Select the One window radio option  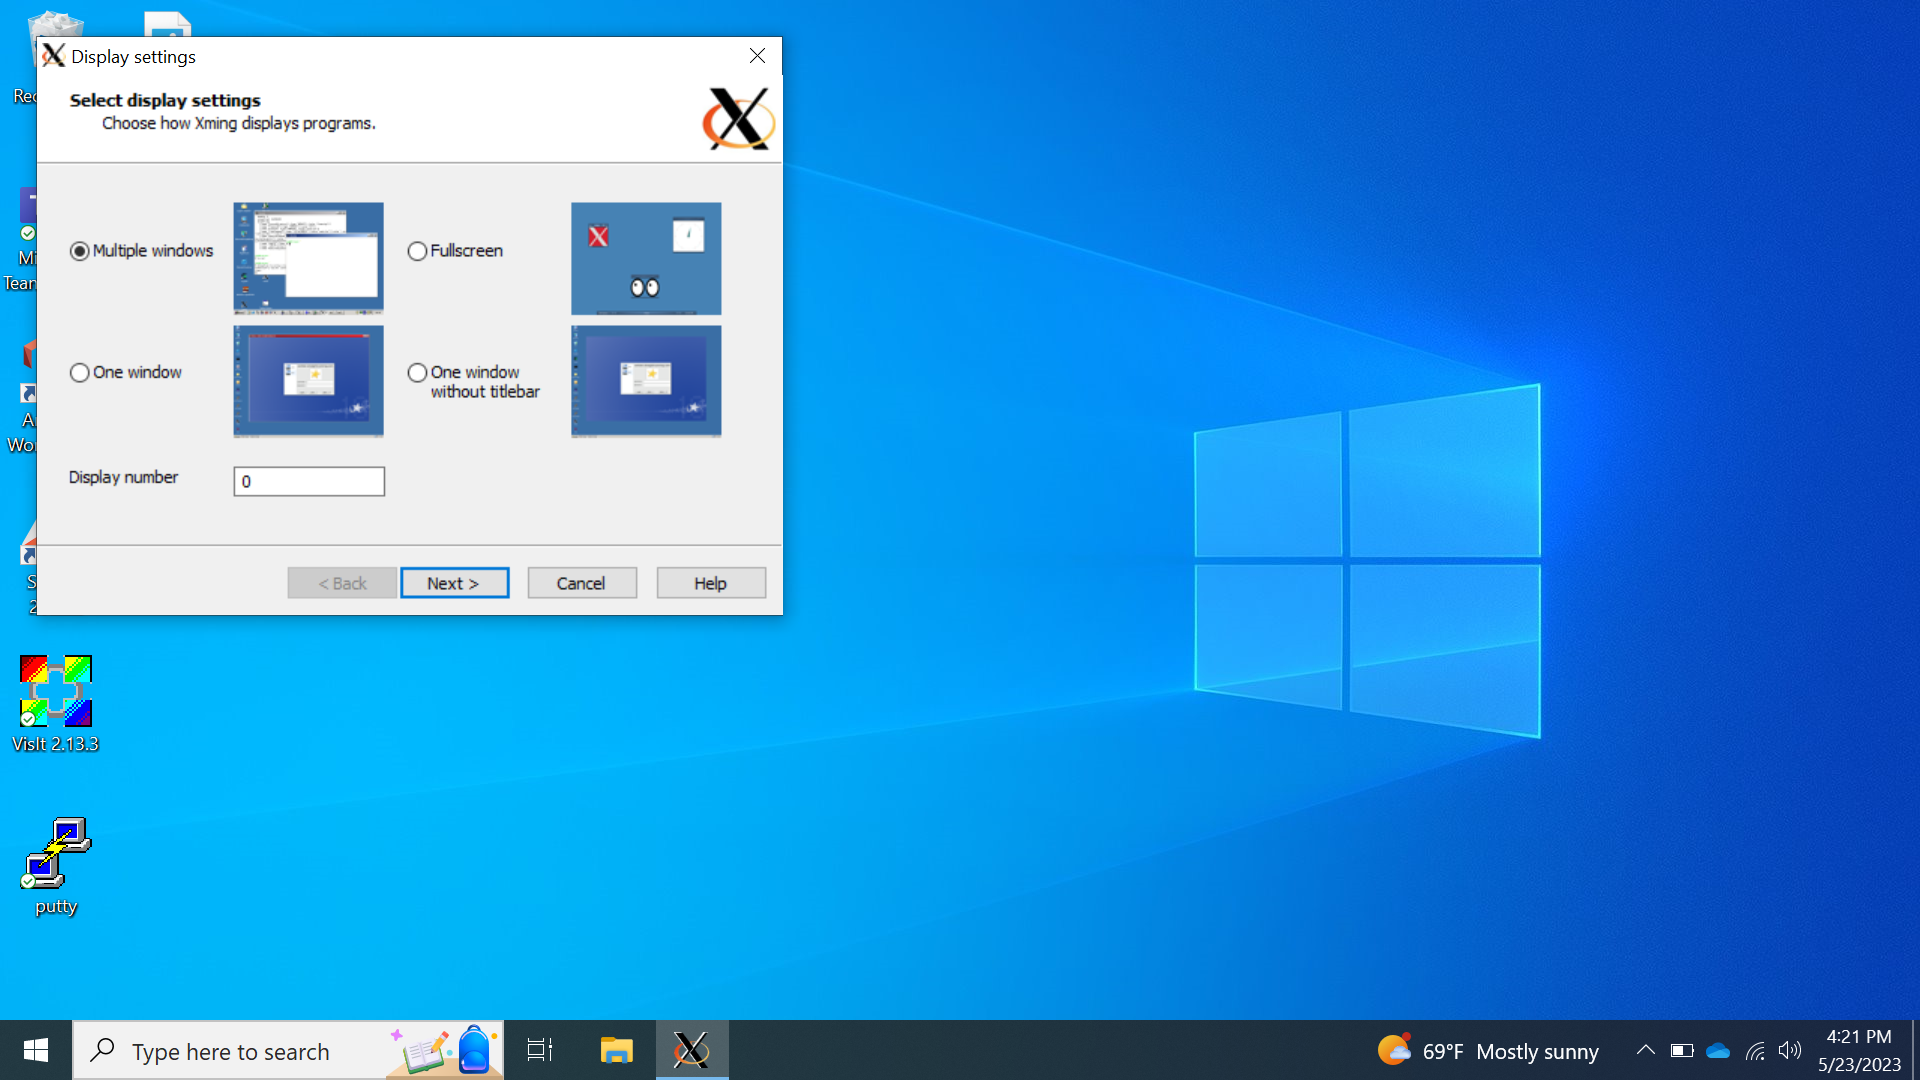(x=80, y=373)
